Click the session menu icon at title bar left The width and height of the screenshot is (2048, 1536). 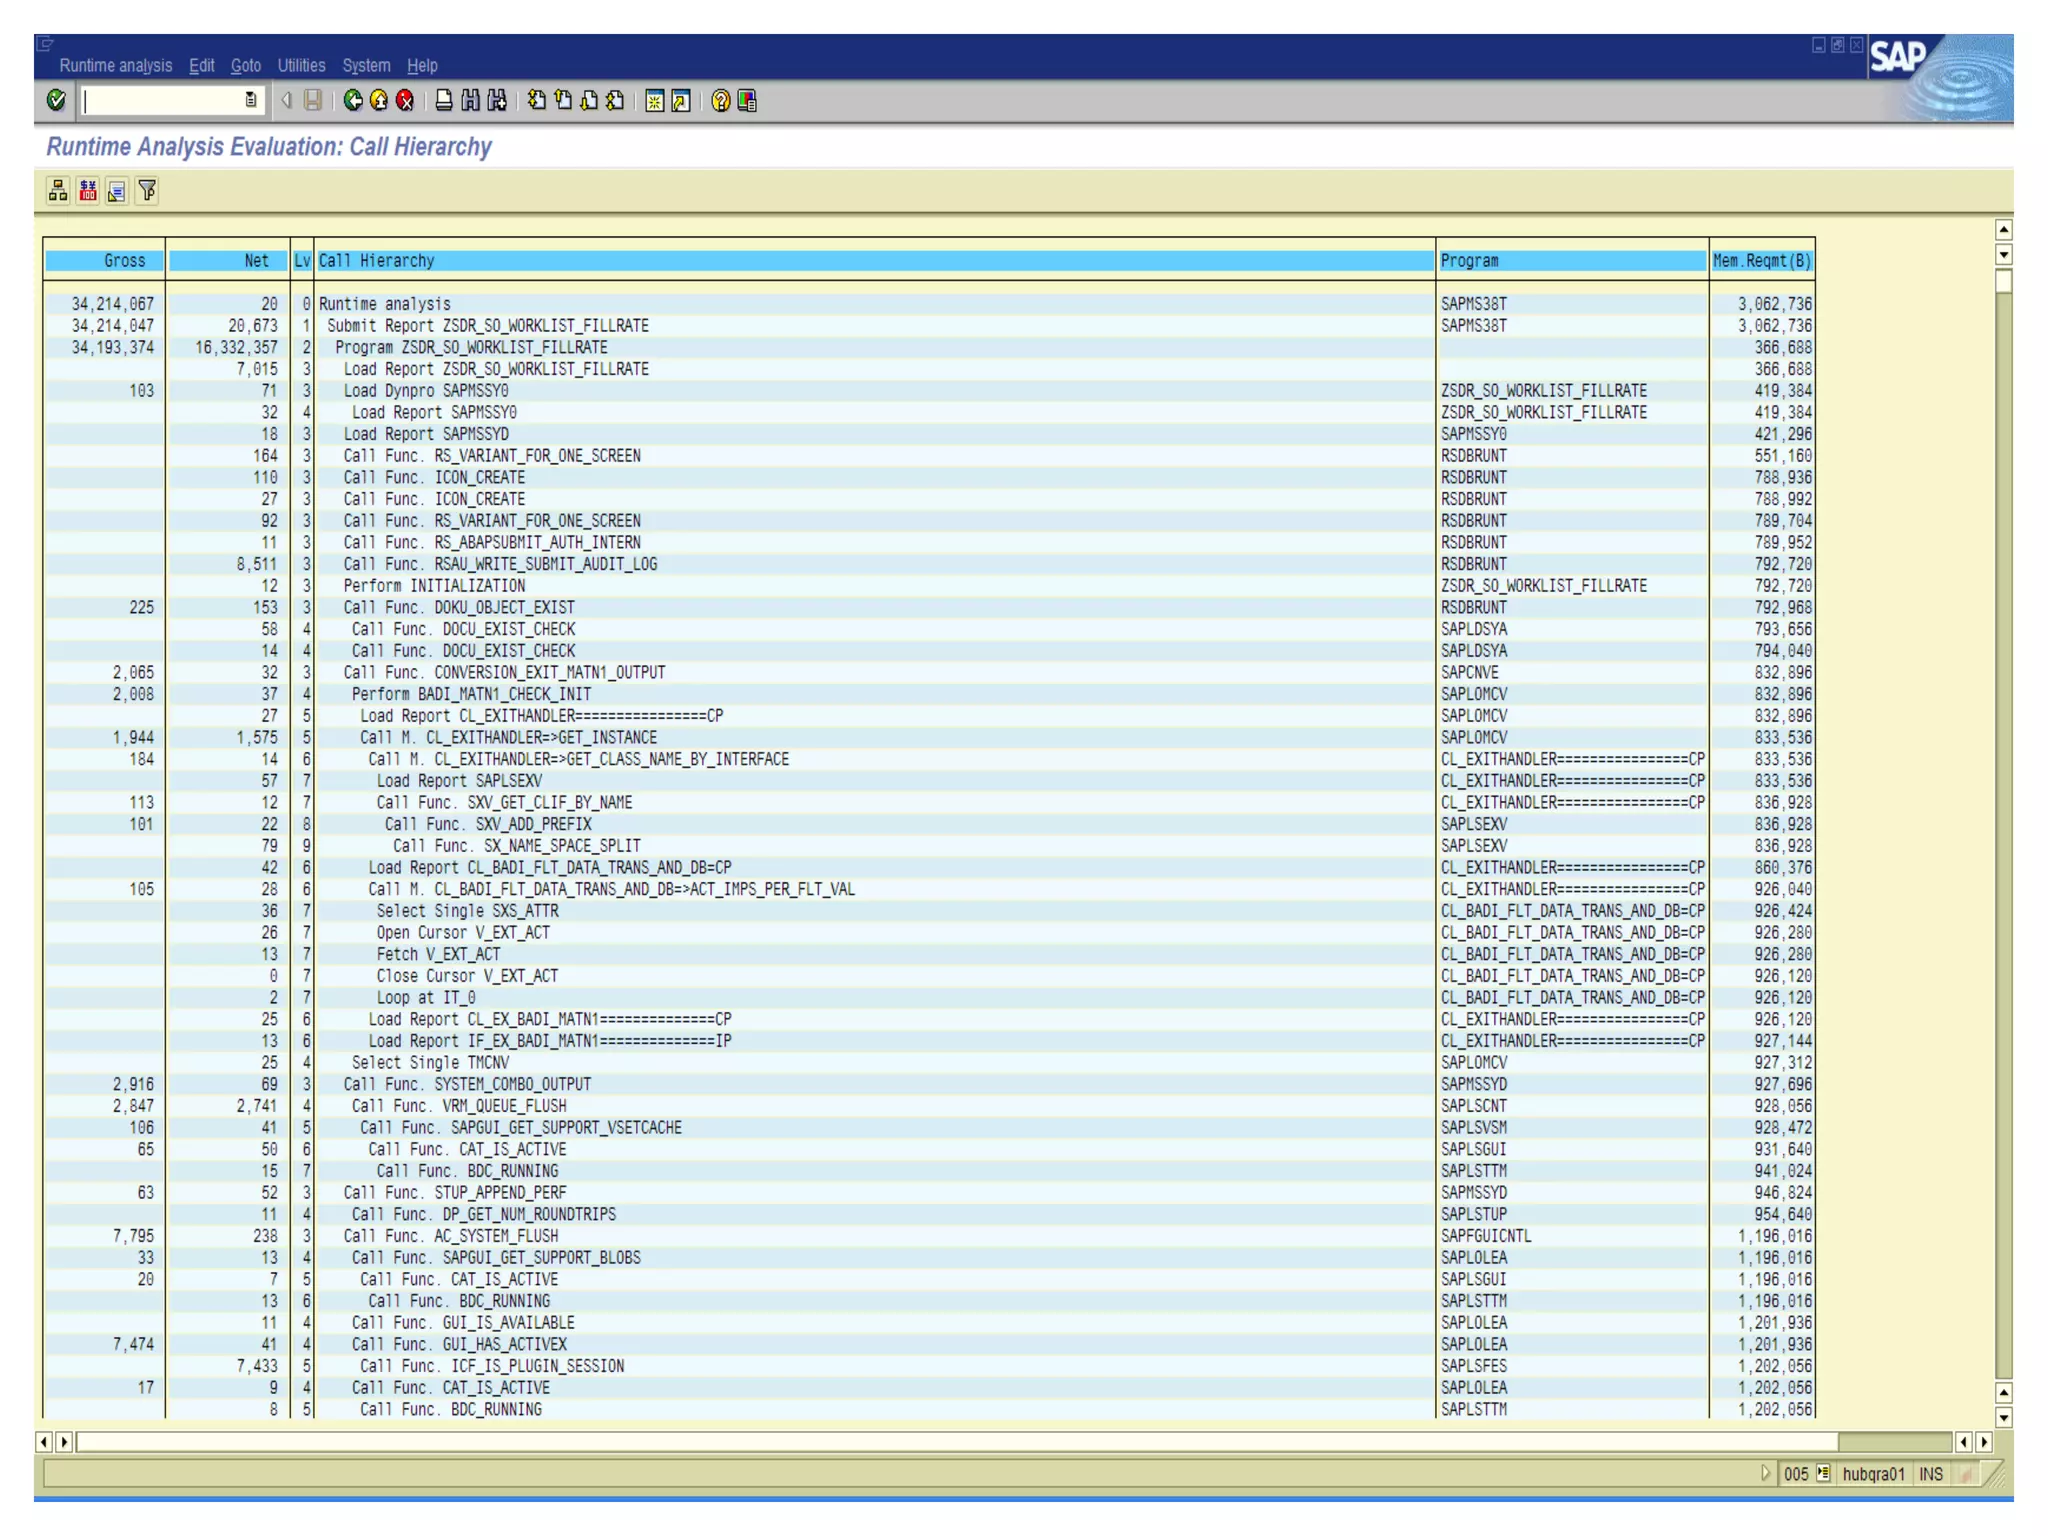coord(45,44)
